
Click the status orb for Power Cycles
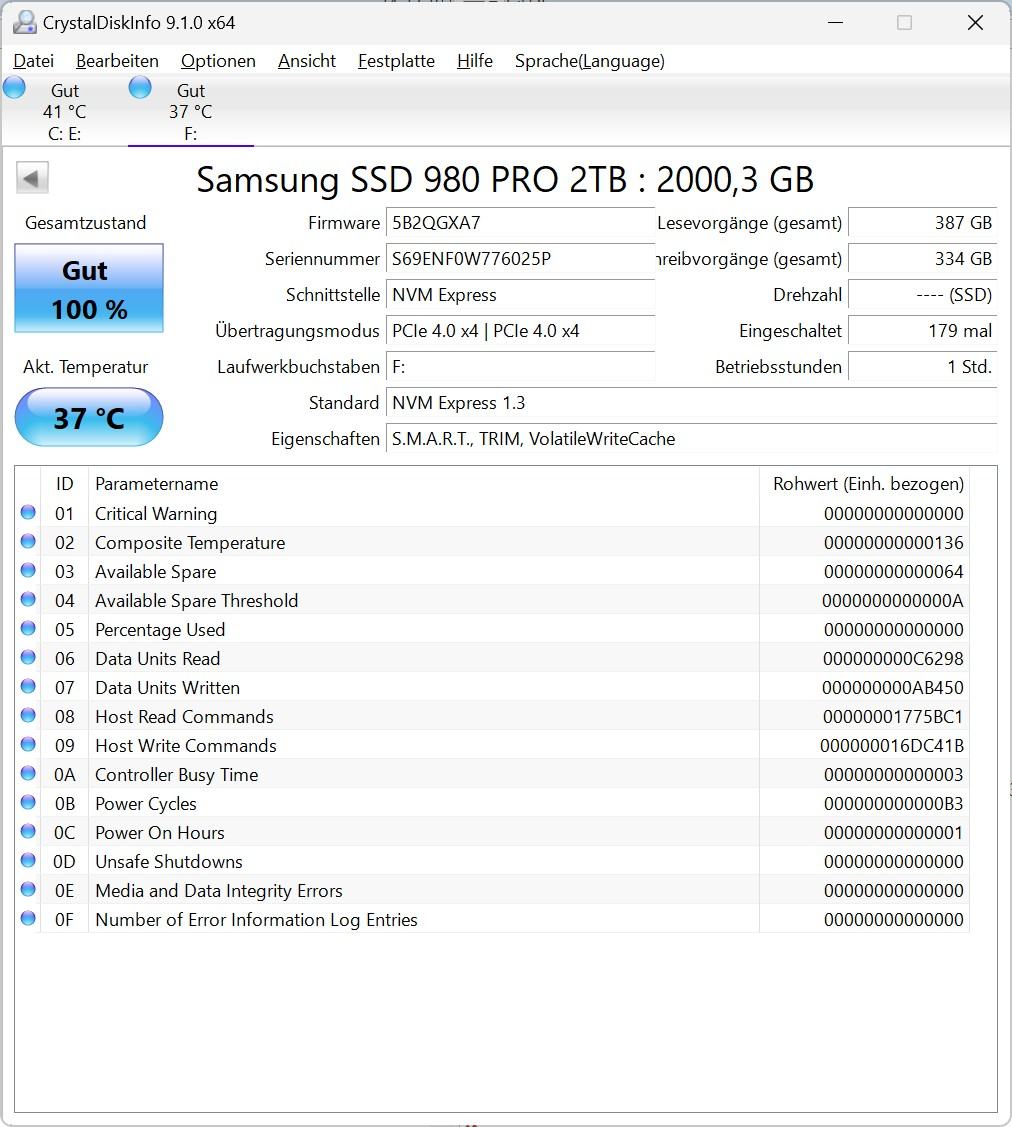coord(28,801)
